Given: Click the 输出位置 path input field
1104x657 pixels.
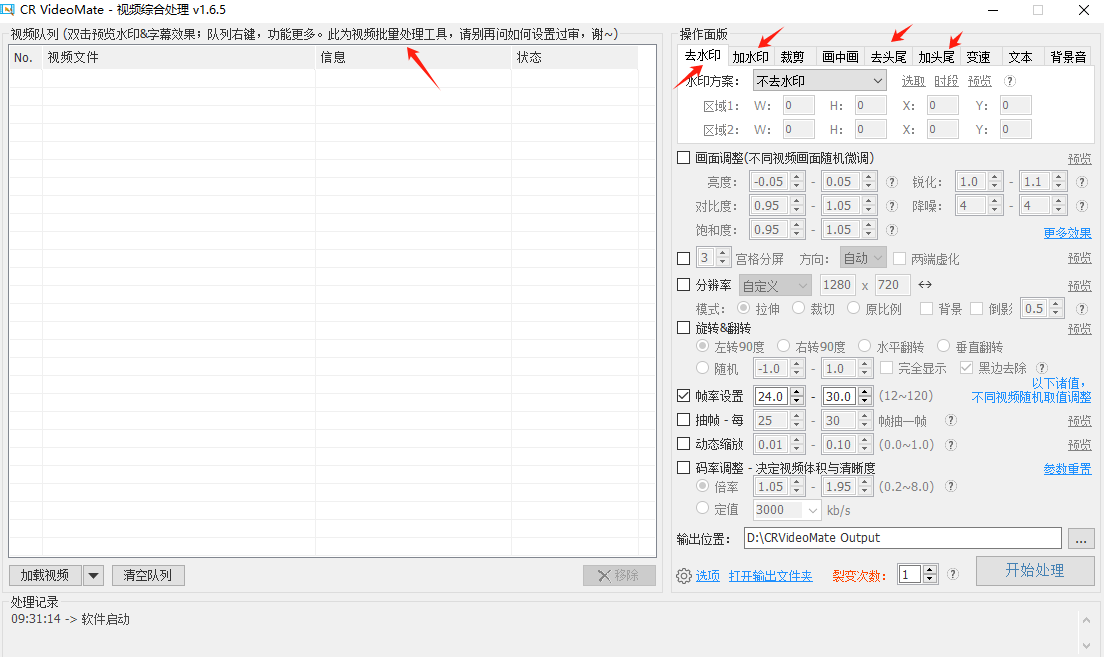Looking at the screenshot, I should coord(903,538).
